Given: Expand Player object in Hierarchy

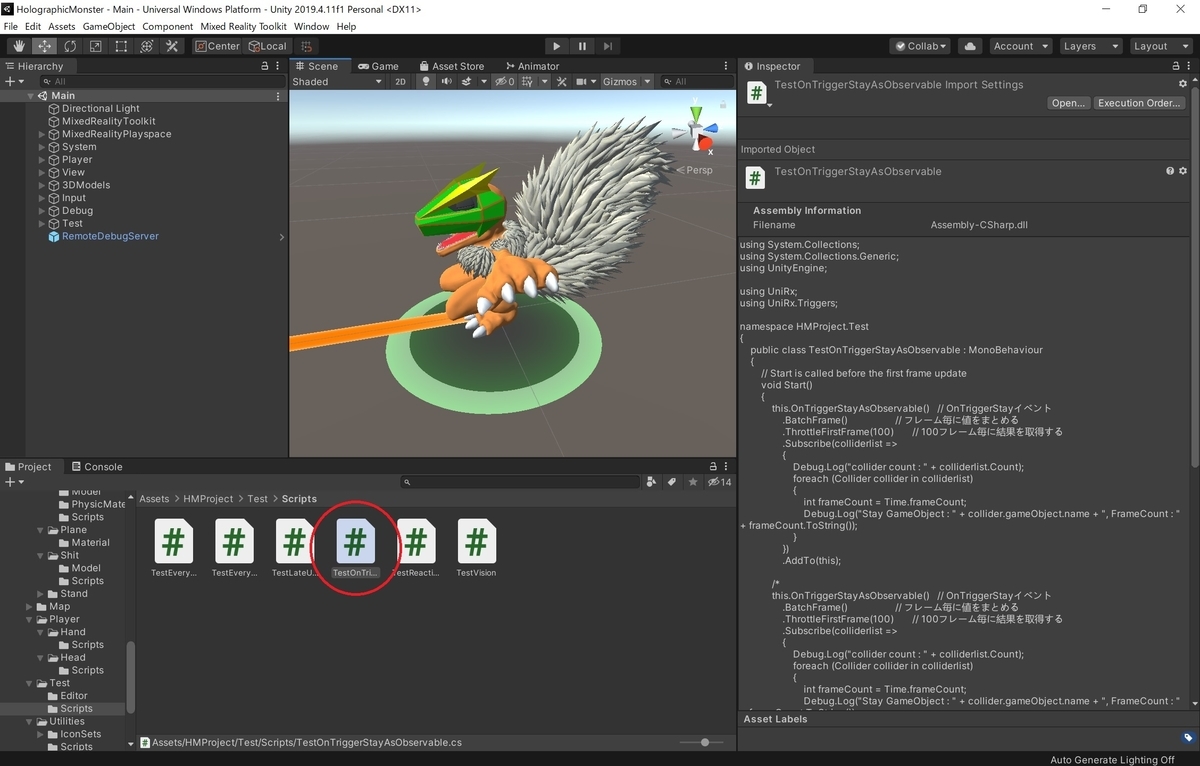Looking at the screenshot, I should coord(42,160).
